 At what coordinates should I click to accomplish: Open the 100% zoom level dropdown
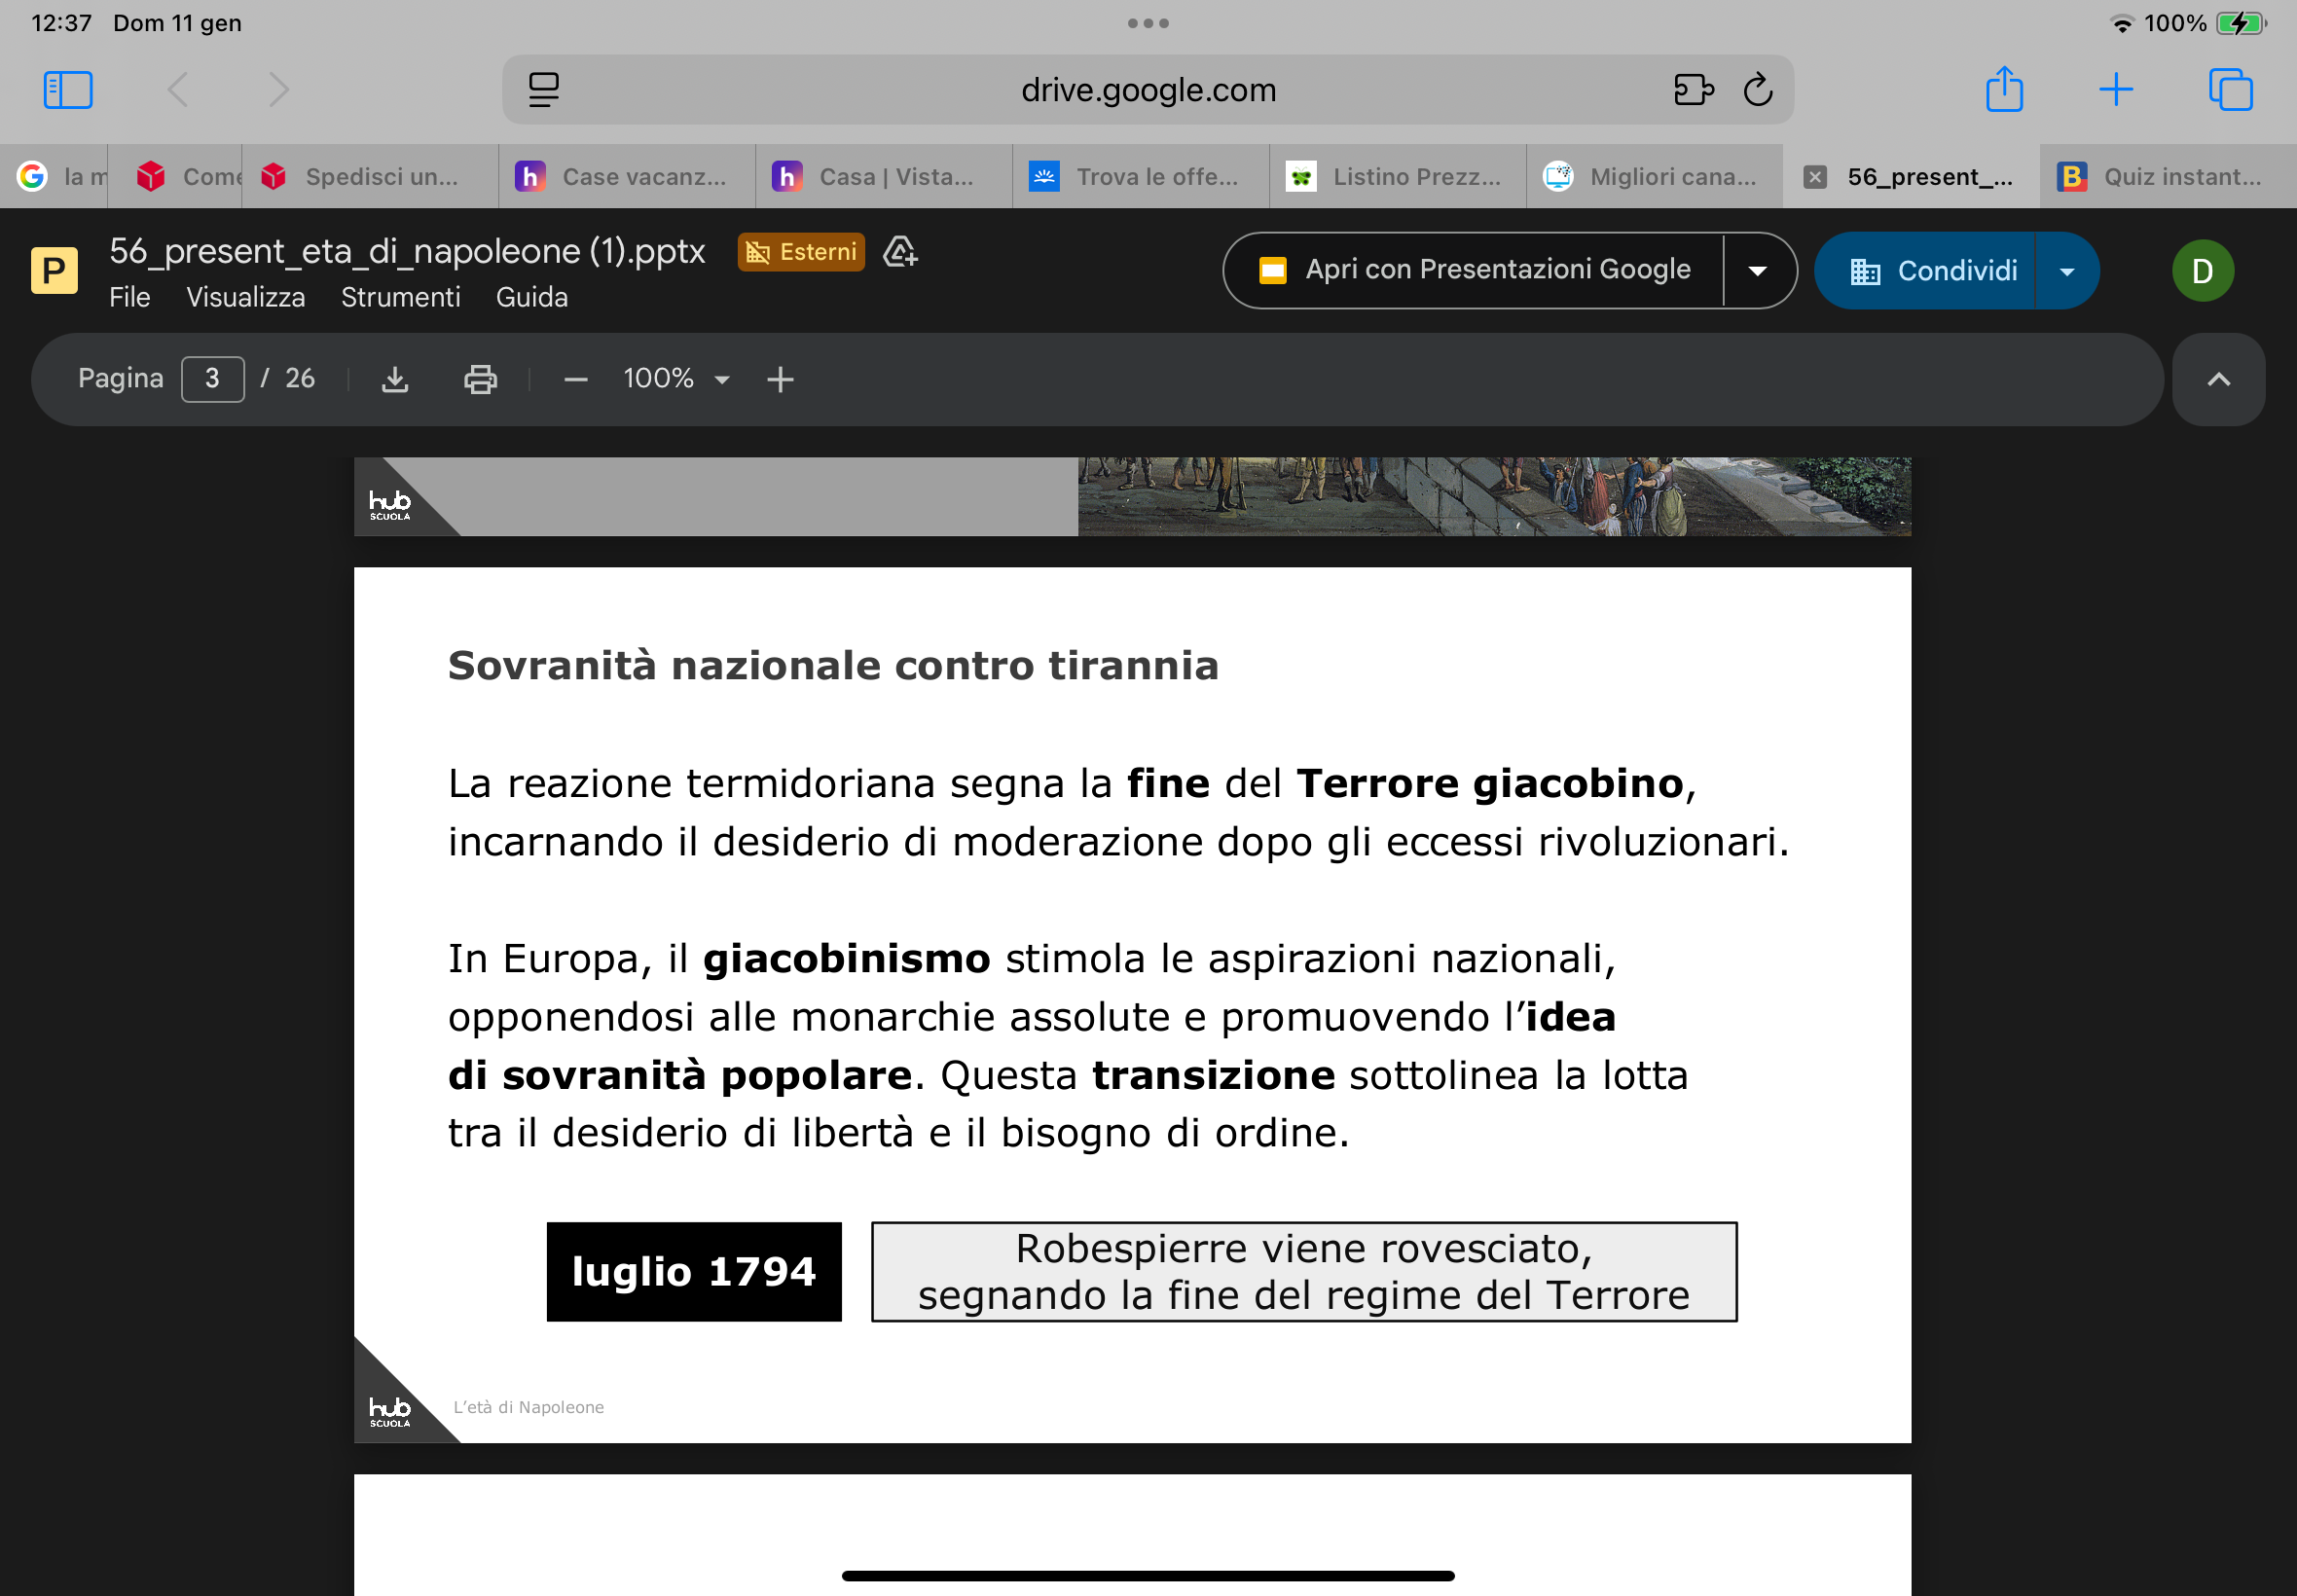[x=677, y=379]
